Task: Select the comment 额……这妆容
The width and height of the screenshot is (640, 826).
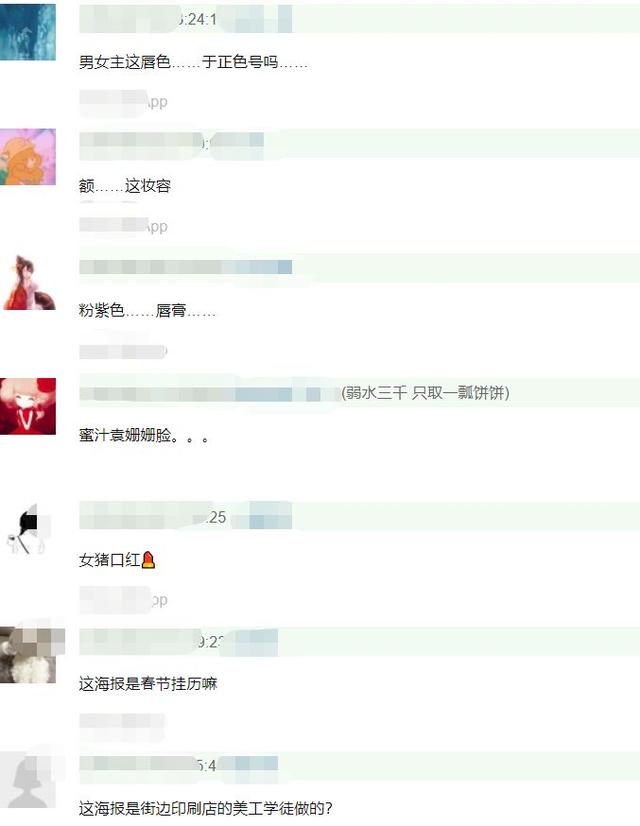Action: (x=125, y=186)
